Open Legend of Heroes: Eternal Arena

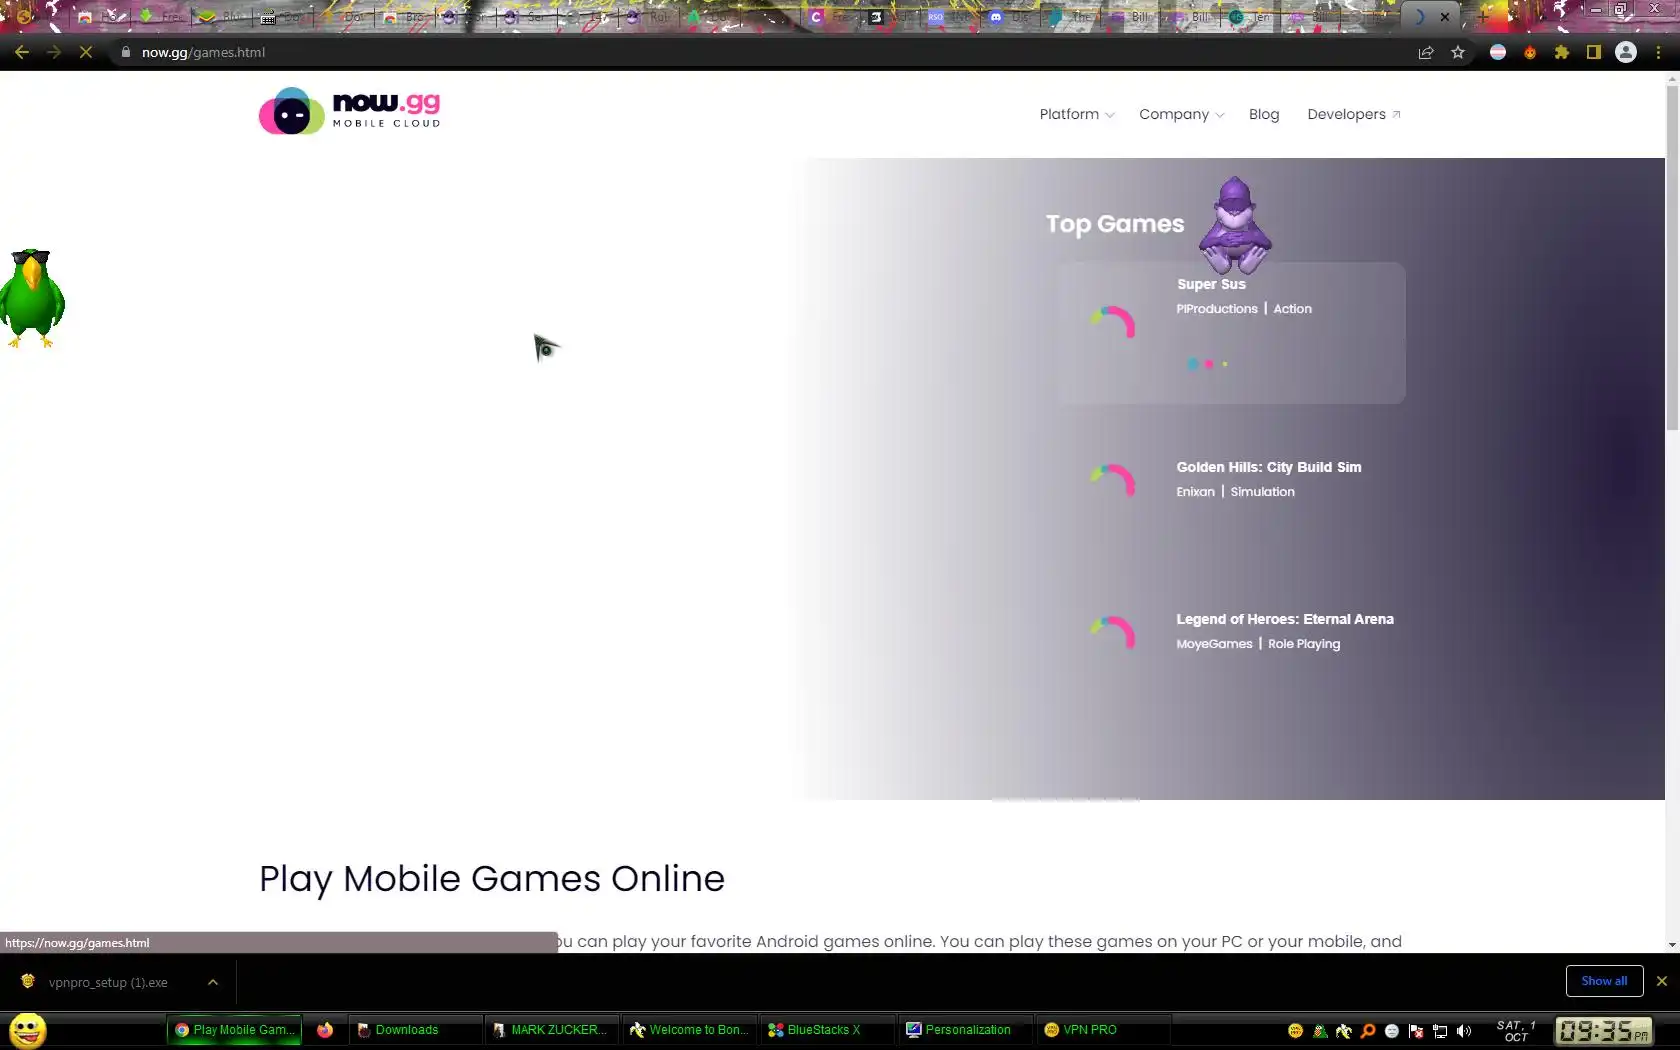pos(1284,619)
